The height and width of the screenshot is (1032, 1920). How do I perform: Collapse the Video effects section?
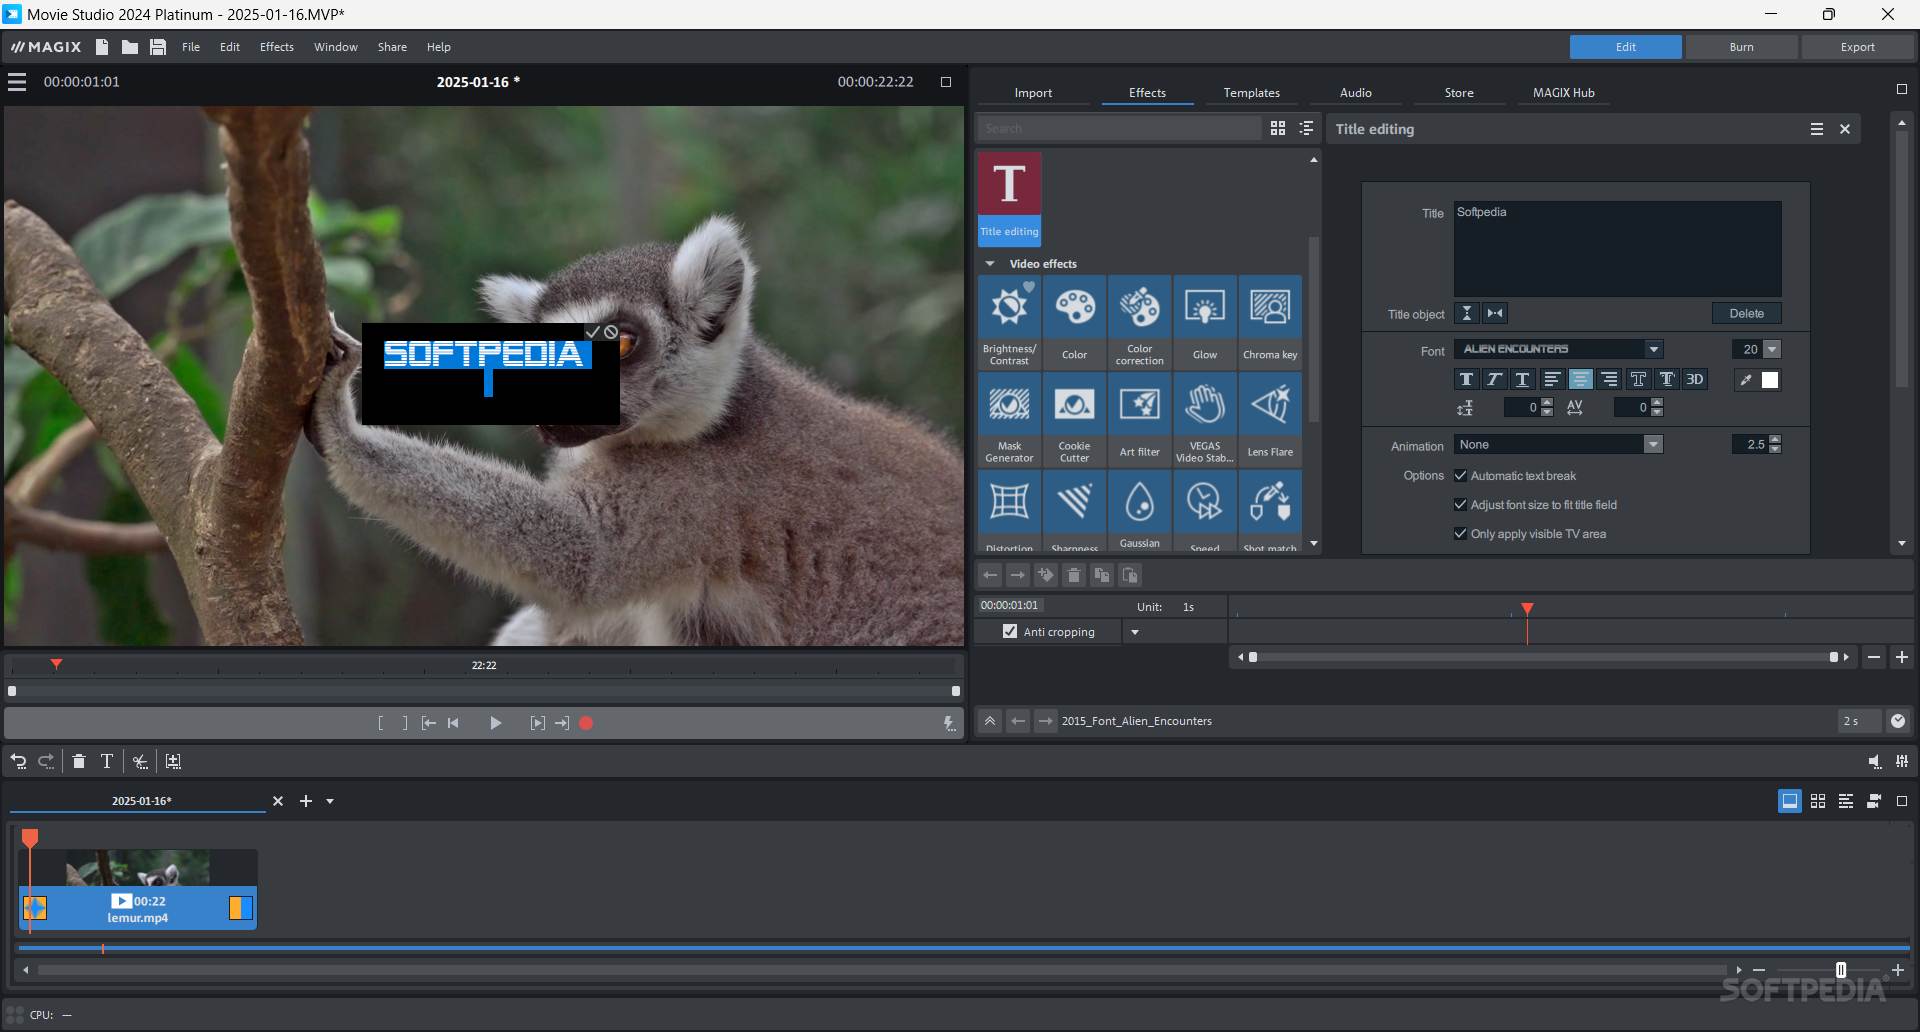coord(990,264)
